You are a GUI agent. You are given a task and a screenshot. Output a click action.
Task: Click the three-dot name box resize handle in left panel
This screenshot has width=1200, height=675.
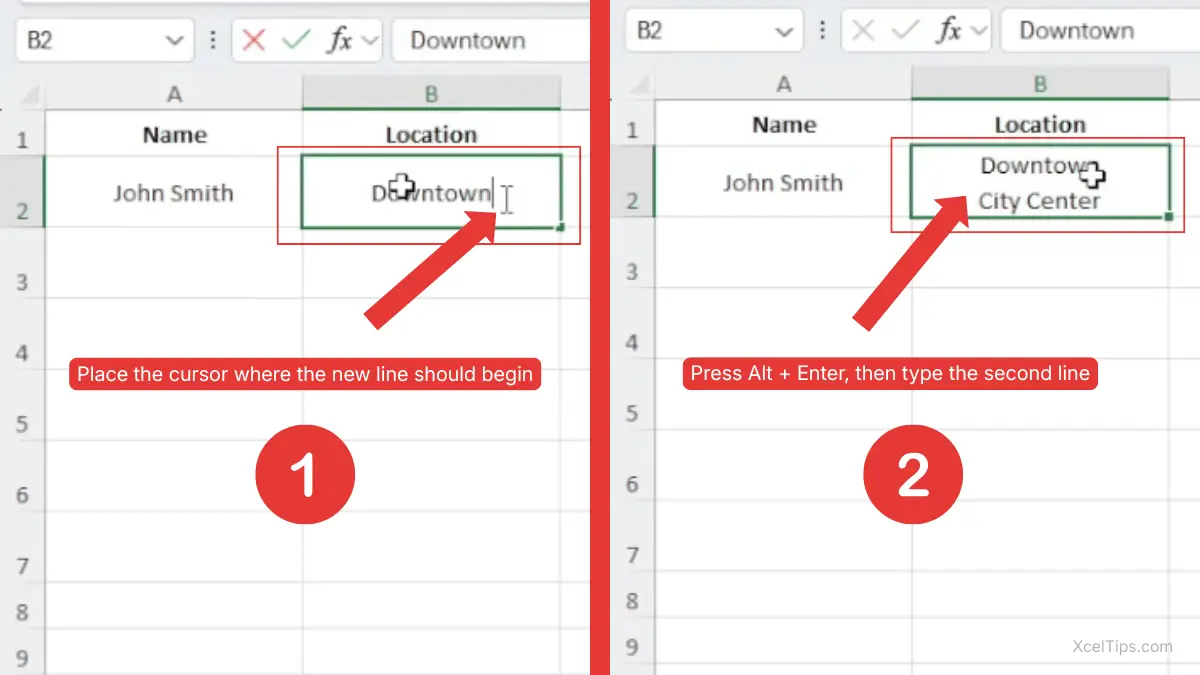(212, 41)
